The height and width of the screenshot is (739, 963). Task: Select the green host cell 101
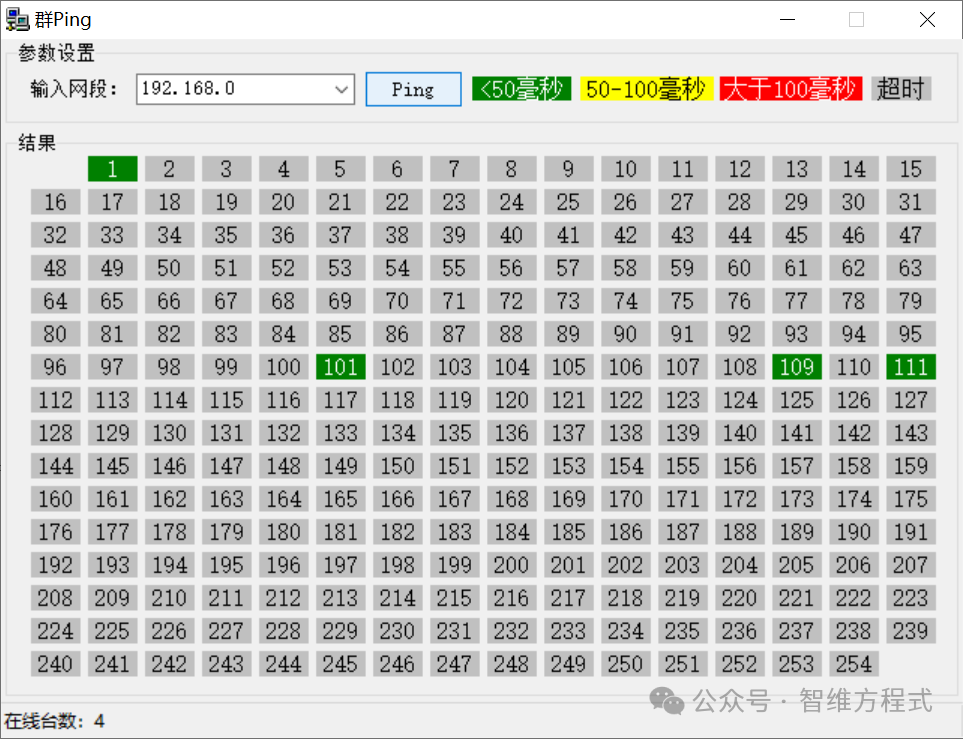[340, 367]
